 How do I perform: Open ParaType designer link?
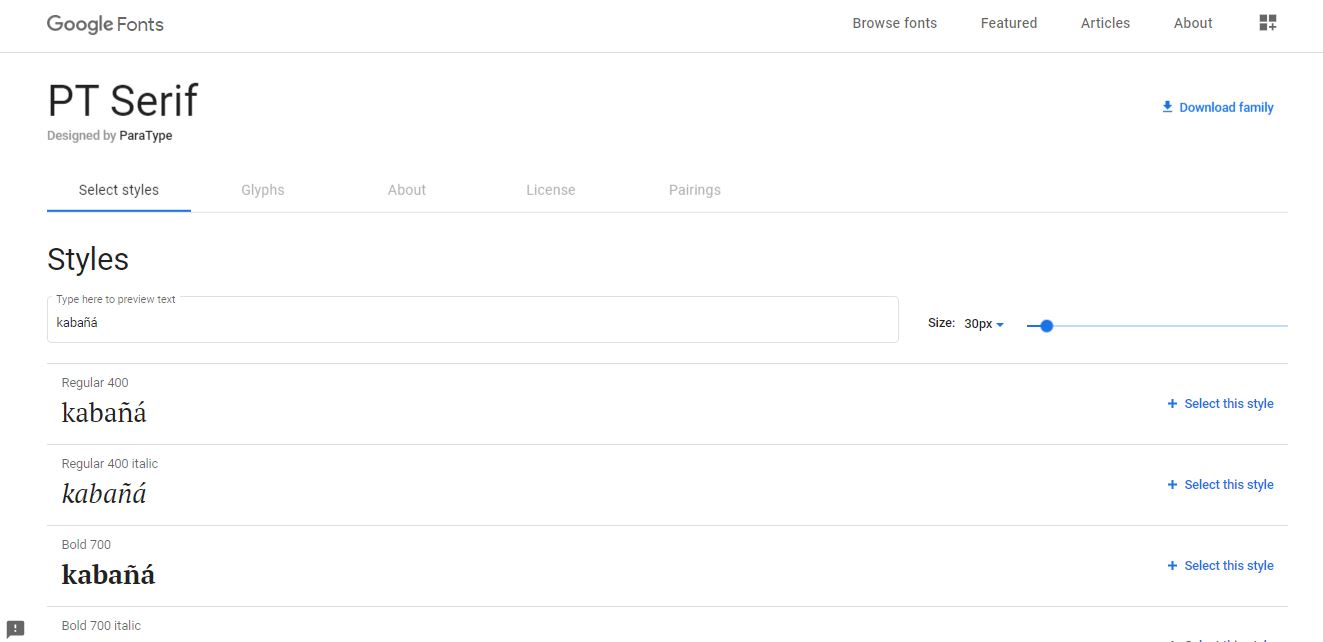146,136
